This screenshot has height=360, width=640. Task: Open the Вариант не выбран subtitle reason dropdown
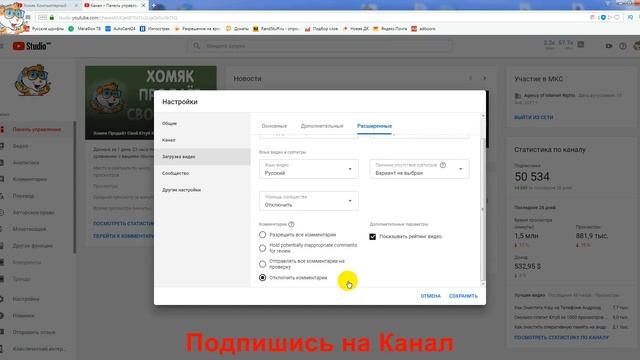419,169
